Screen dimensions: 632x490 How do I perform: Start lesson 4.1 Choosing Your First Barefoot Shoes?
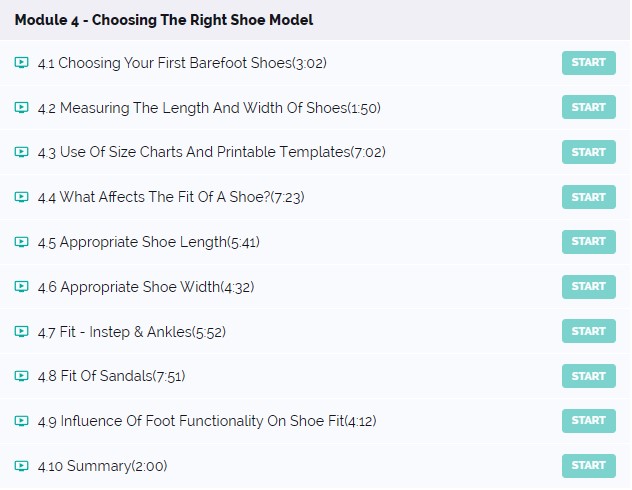(x=588, y=63)
